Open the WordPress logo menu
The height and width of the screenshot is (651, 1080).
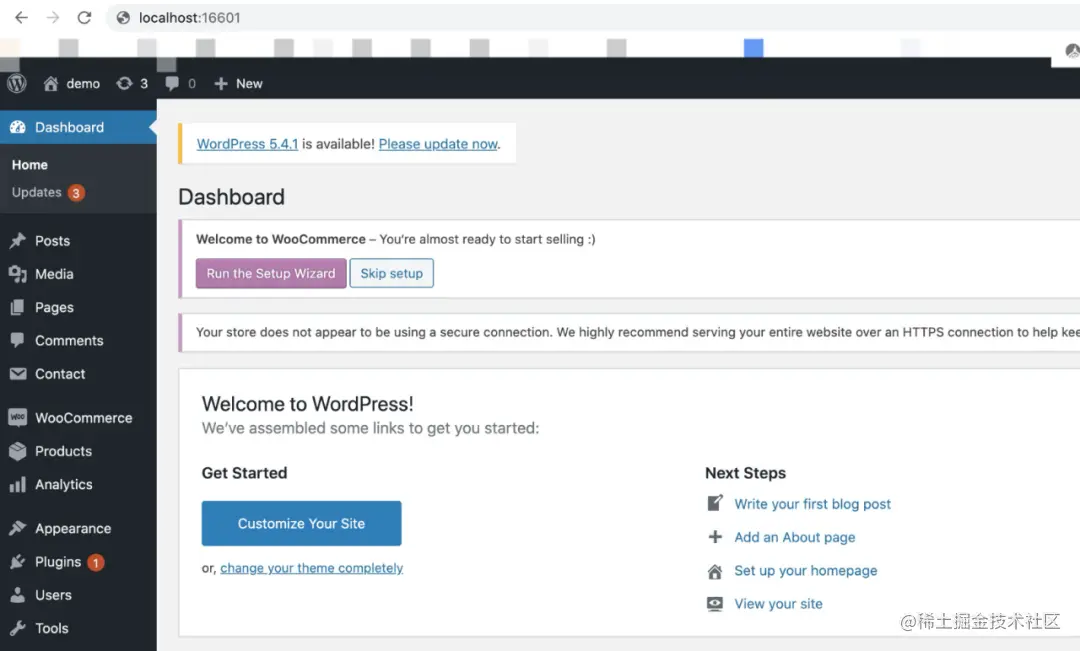[x=17, y=83]
